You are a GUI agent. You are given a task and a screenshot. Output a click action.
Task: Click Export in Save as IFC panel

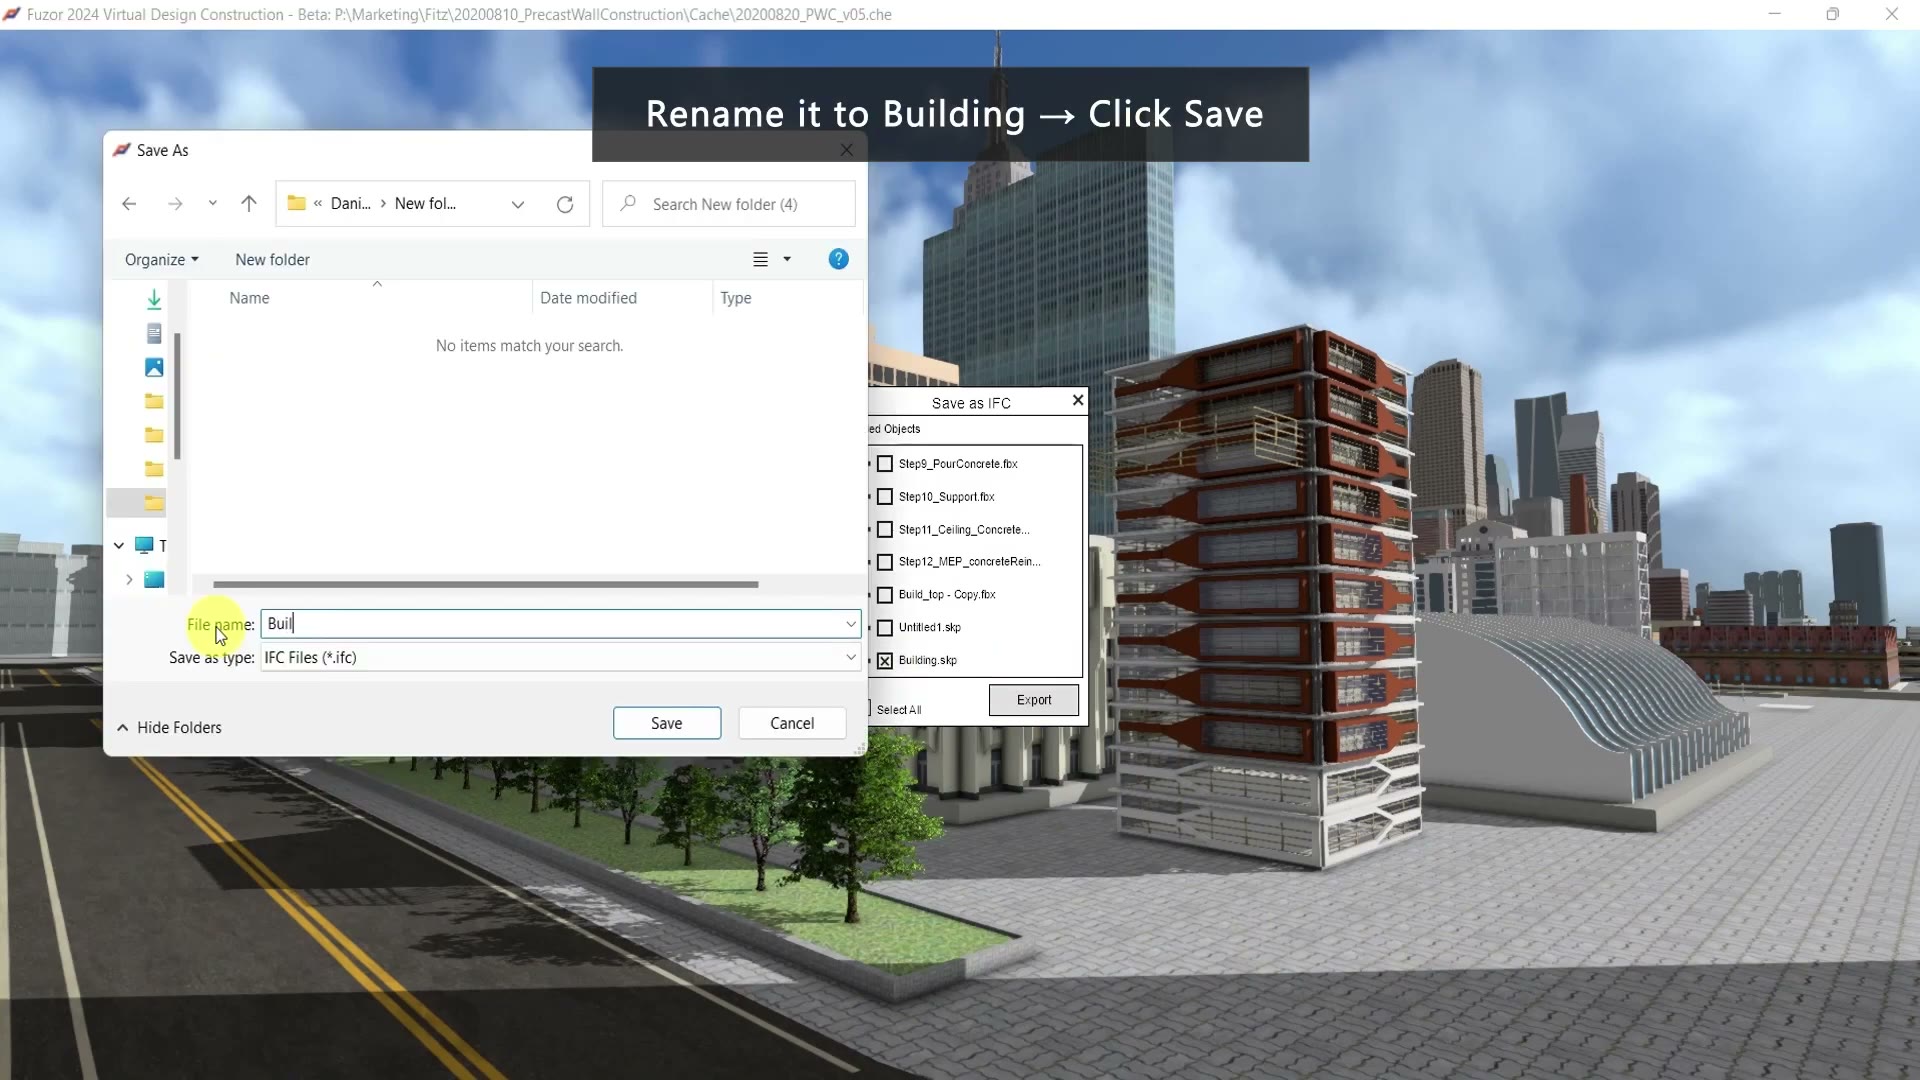(x=1034, y=700)
